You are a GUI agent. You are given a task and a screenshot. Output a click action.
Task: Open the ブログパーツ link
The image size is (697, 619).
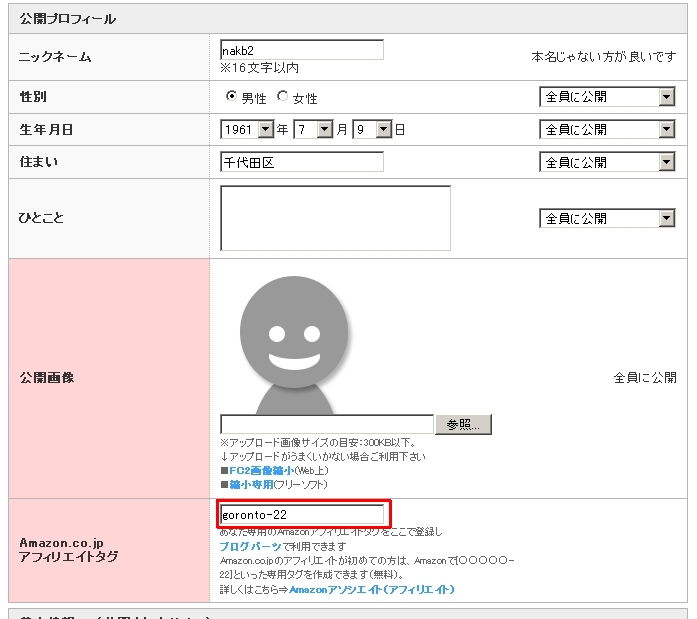click(x=251, y=546)
